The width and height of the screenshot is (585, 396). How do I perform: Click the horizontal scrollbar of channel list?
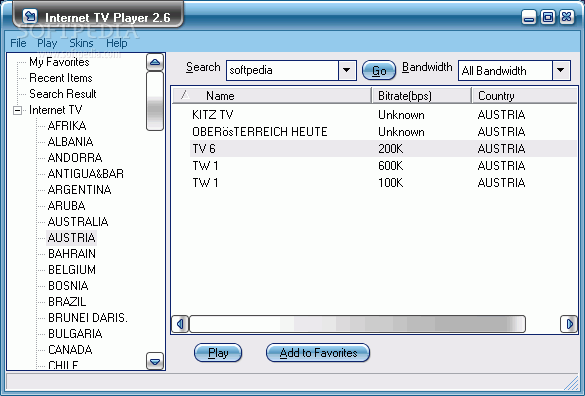pyautogui.click(x=357, y=324)
